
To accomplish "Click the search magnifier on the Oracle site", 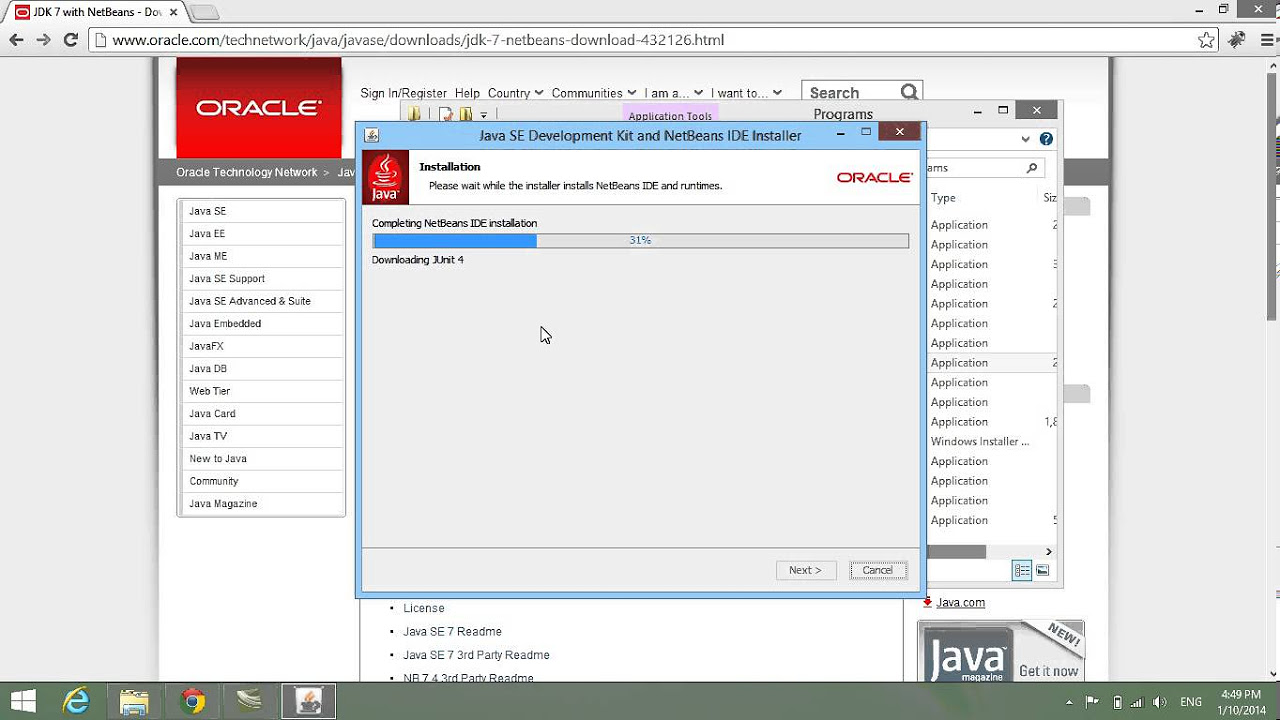I will click(908, 92).
